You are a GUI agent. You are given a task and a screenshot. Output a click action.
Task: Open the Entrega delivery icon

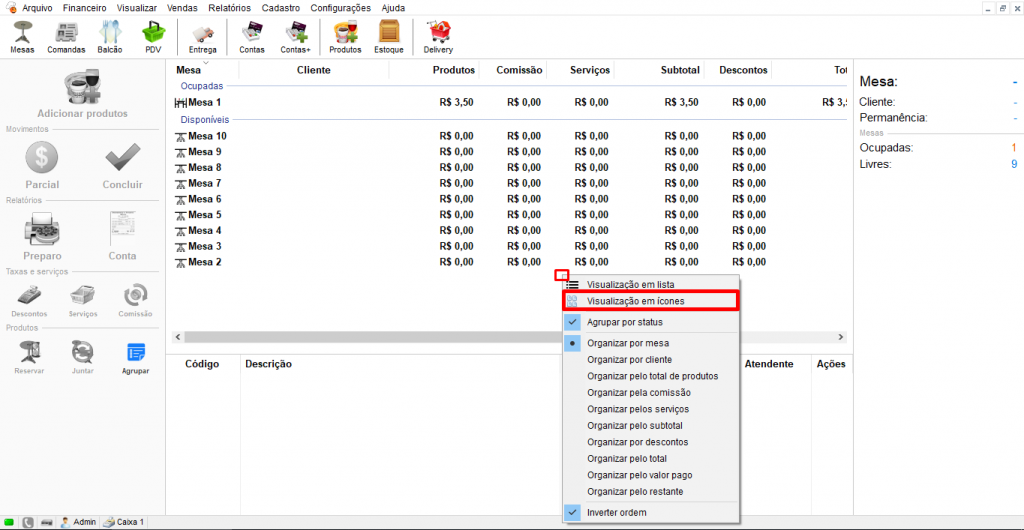coord(202,37)
